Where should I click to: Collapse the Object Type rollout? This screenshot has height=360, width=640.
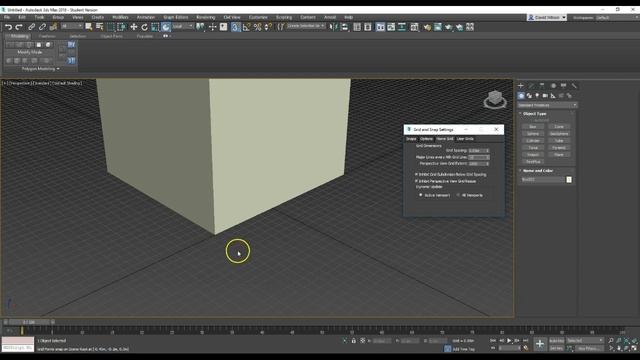click(535, 114)
